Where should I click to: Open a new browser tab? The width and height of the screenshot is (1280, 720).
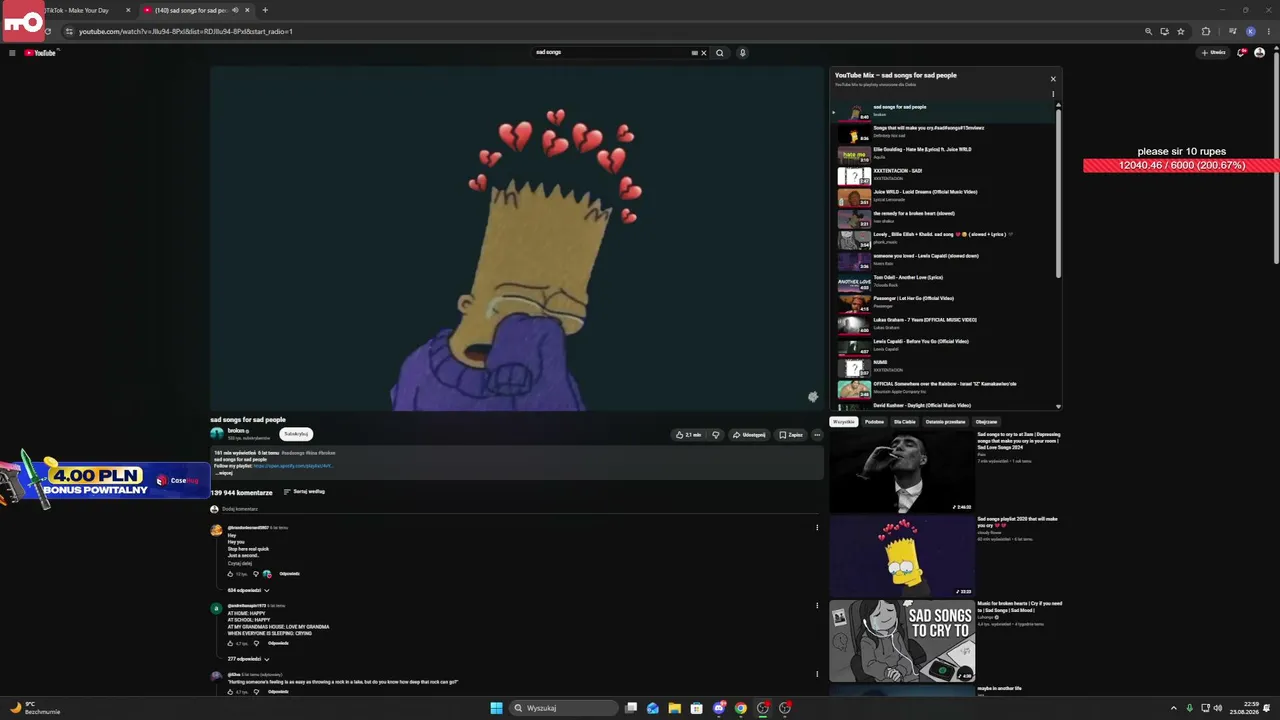point(265,10)
